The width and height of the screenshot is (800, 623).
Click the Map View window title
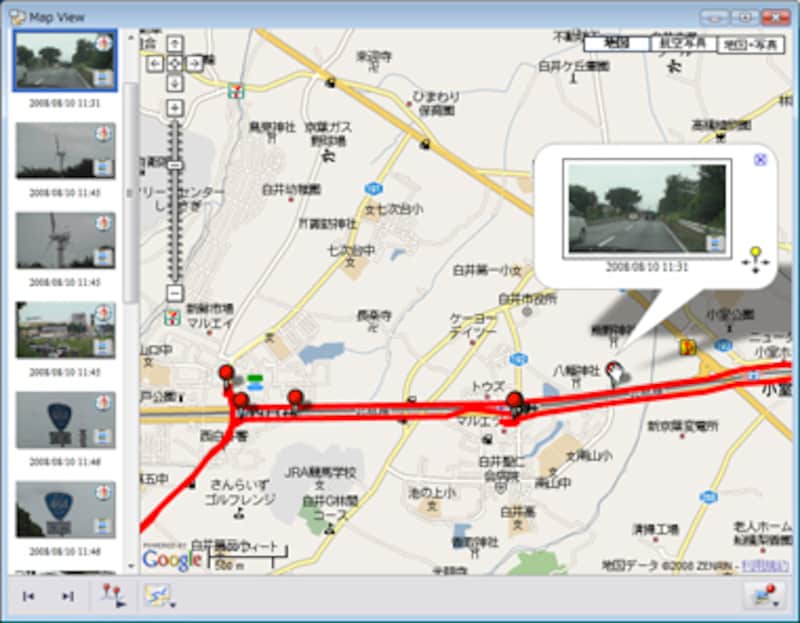tap(57, 17)
